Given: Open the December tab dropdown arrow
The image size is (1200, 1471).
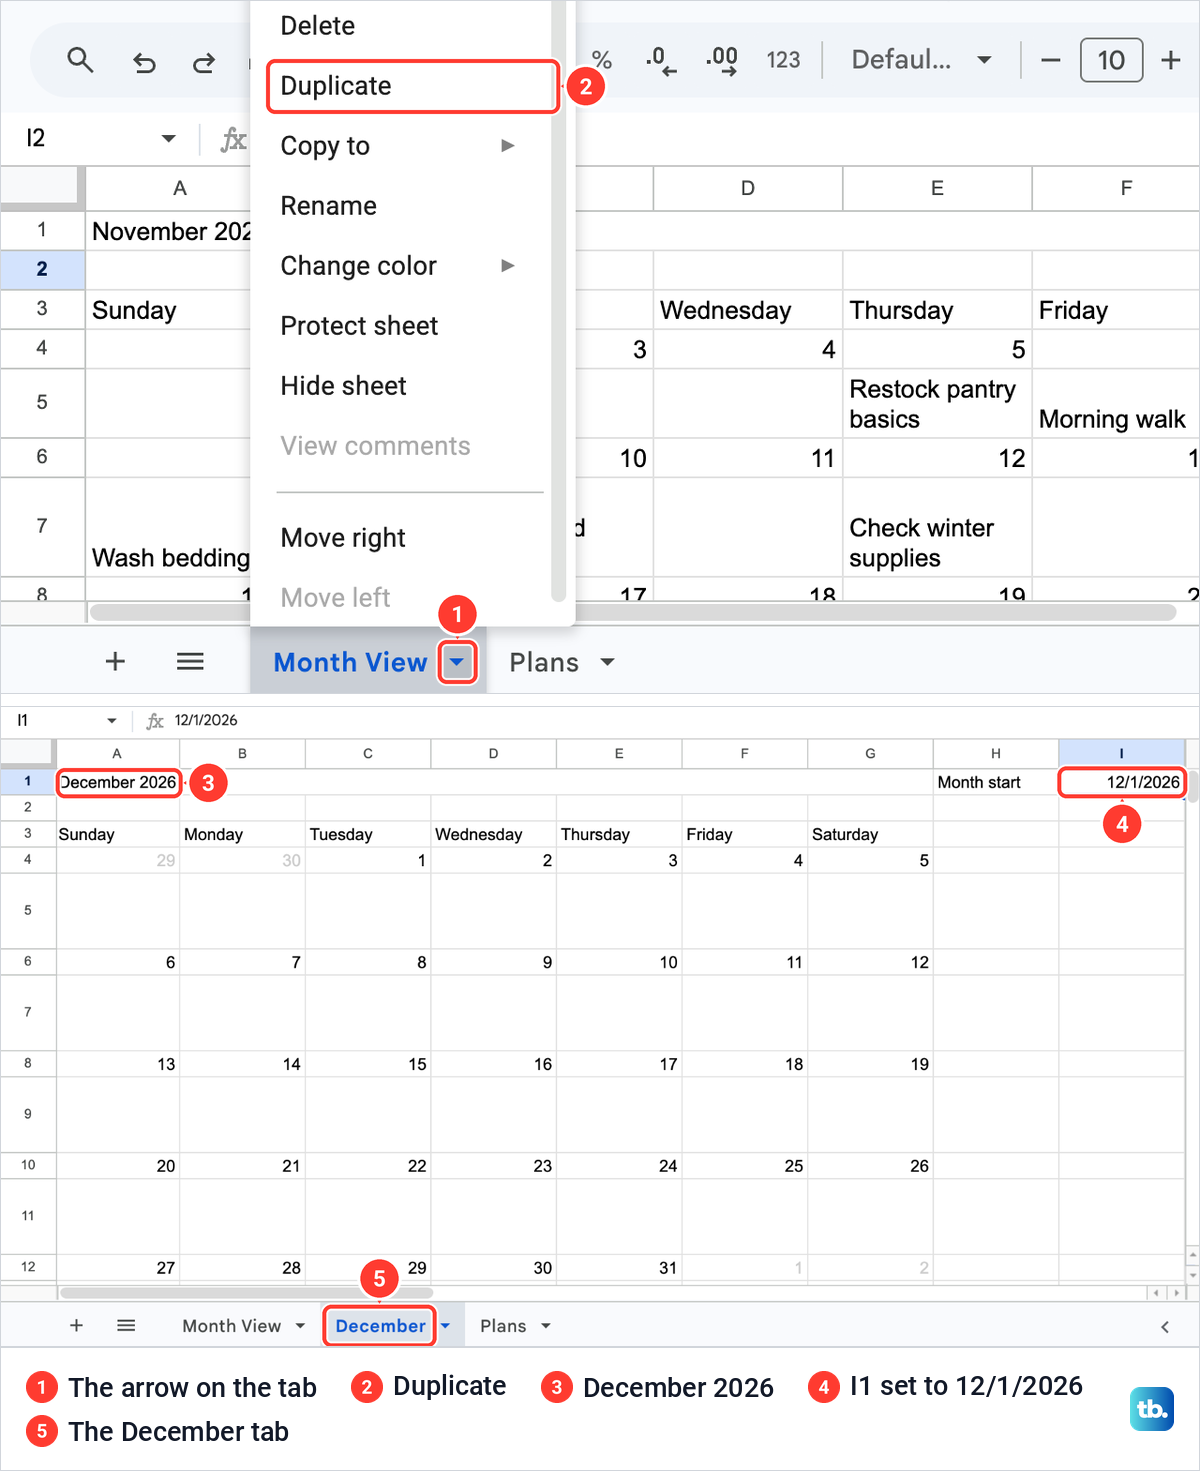Looking at the screenshot, I should point(445,1326).
